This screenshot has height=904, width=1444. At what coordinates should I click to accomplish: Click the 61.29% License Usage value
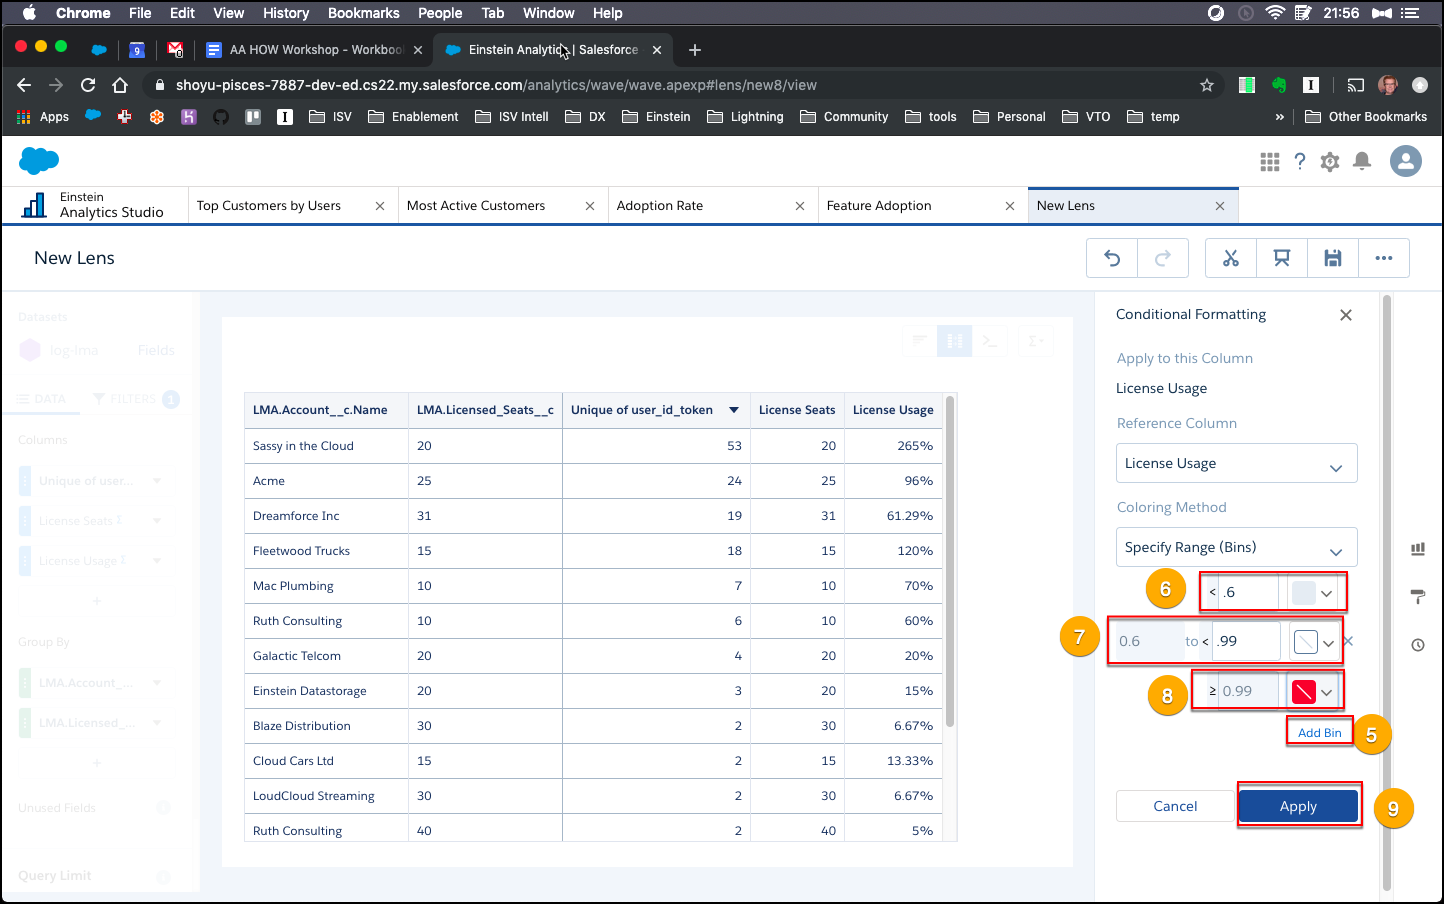tap(910, 516)
